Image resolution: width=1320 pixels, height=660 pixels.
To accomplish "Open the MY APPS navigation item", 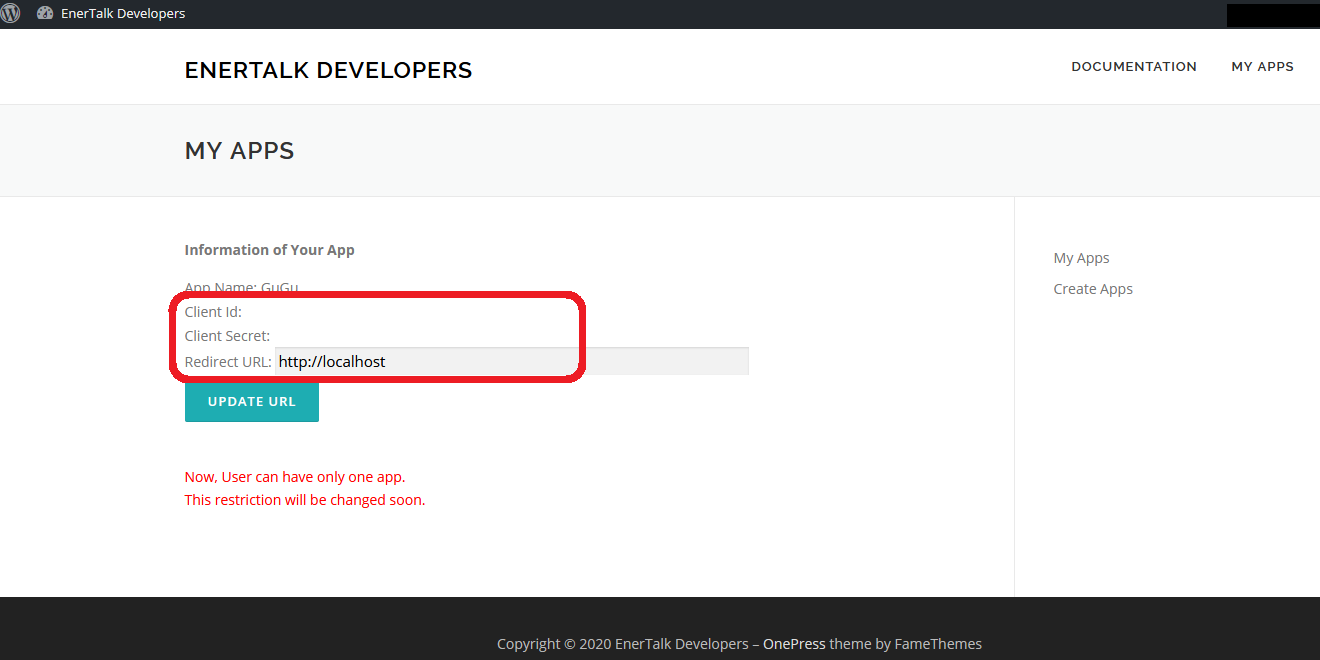I will pos(1262,67).
